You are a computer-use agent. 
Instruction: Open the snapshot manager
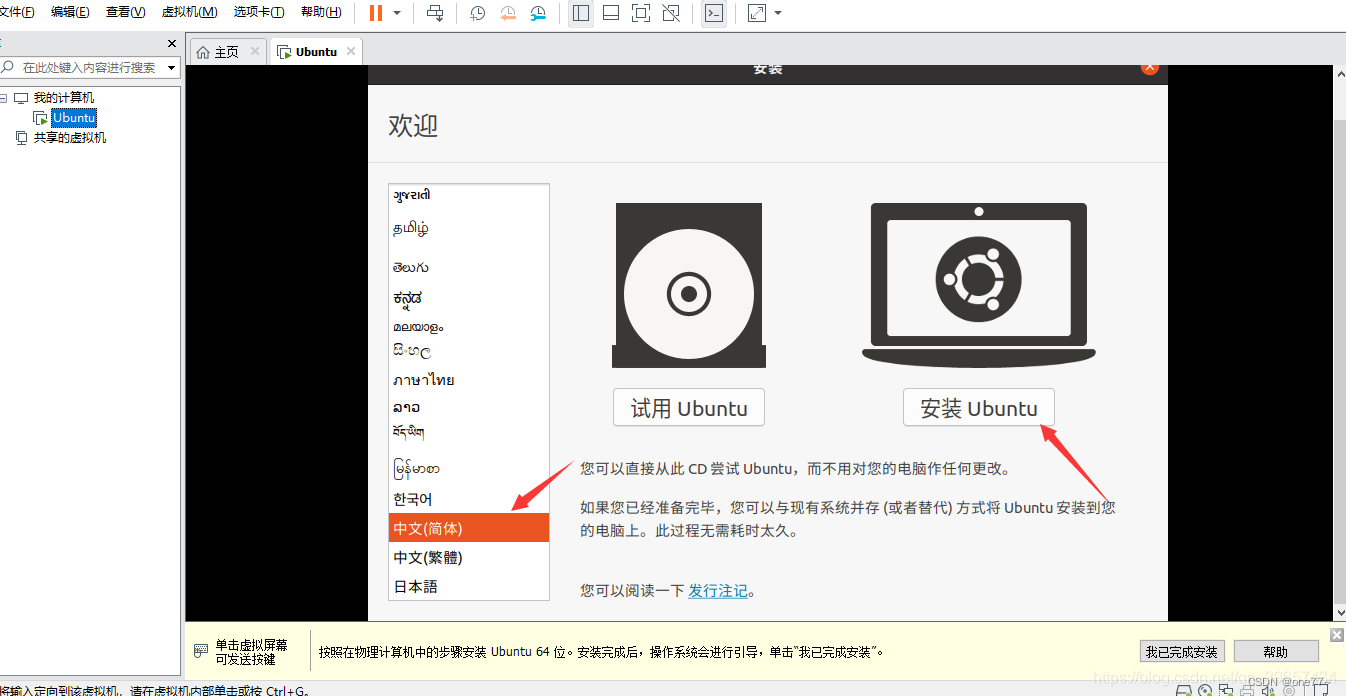pyautogui.click(x=538, y=13)
